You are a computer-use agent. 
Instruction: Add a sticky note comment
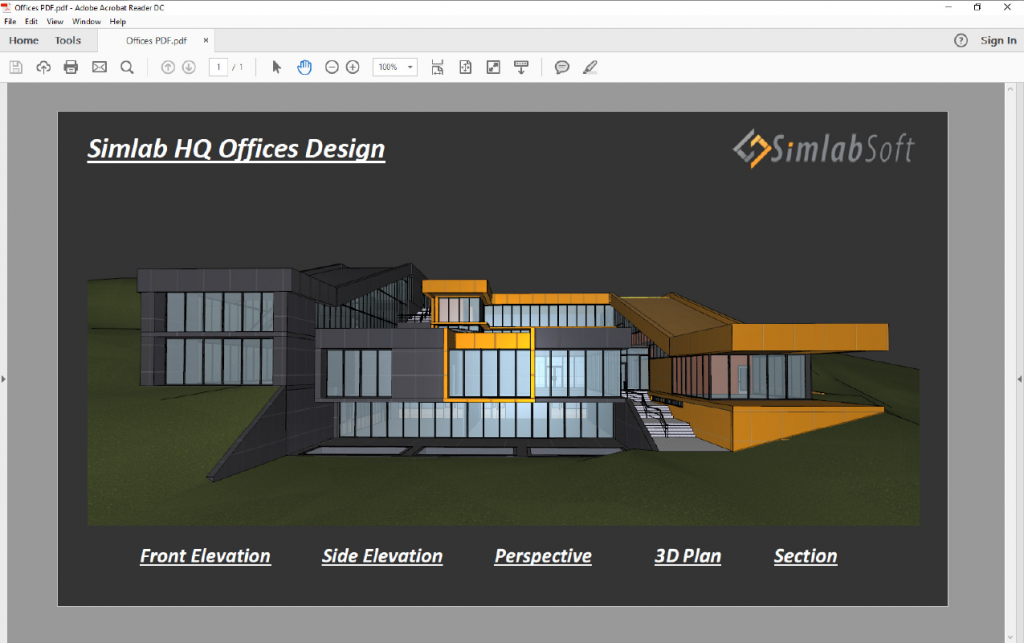[562, 67]
